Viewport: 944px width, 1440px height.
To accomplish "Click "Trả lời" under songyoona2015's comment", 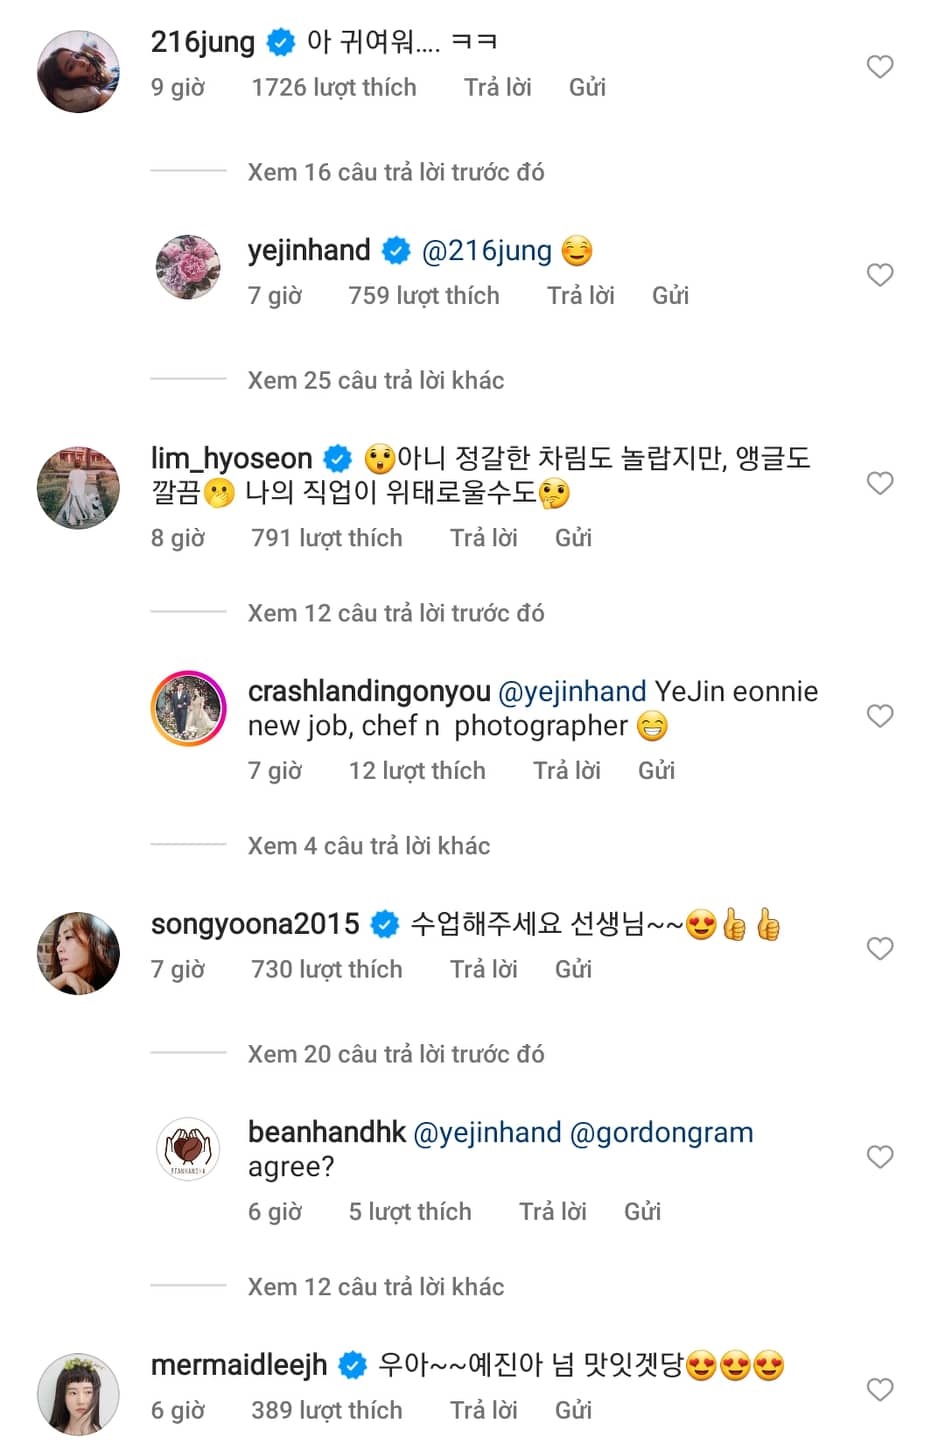I will tap(483, 969).
